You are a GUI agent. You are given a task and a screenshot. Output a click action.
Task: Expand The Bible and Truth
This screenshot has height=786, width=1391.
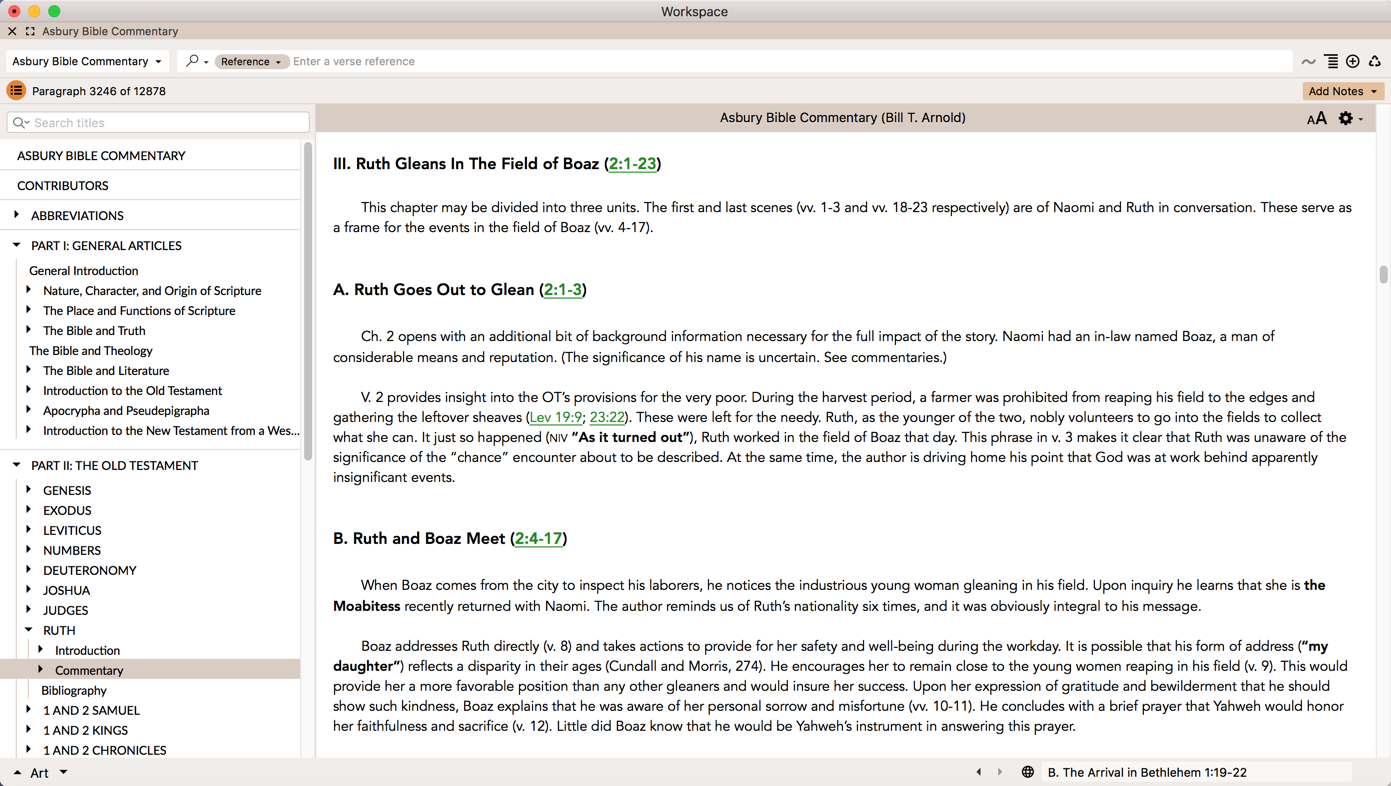[29, 330]
